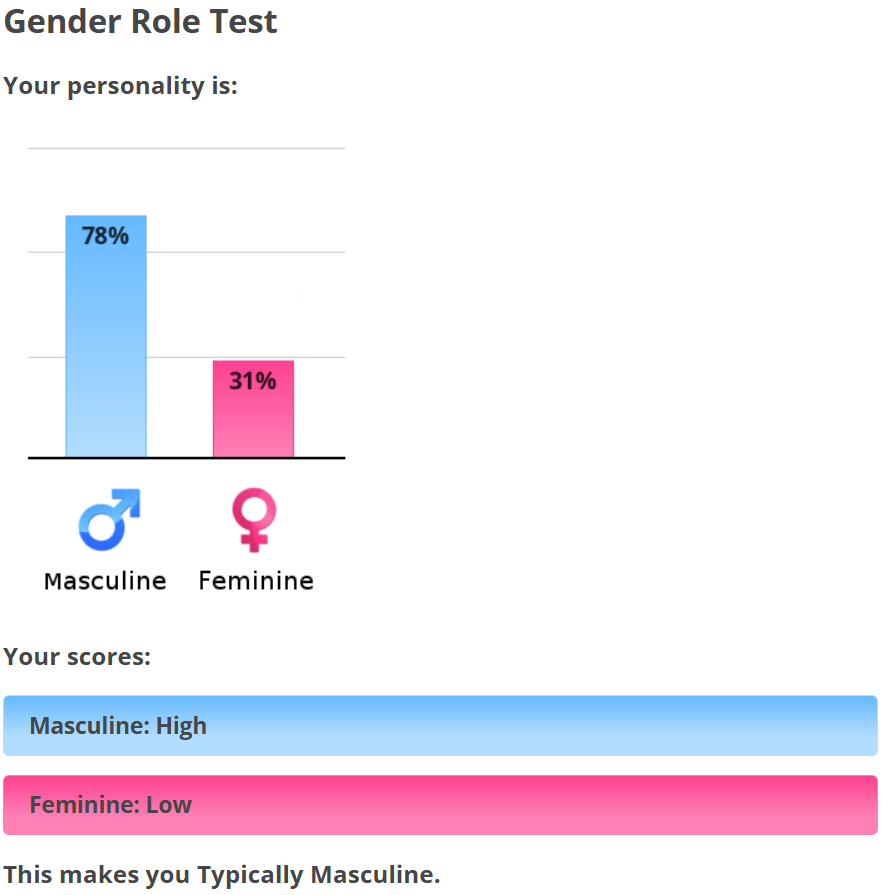Click the word 'Low' in the pink score bar
This screenshot has height=895, width=890.
[169, 805]
